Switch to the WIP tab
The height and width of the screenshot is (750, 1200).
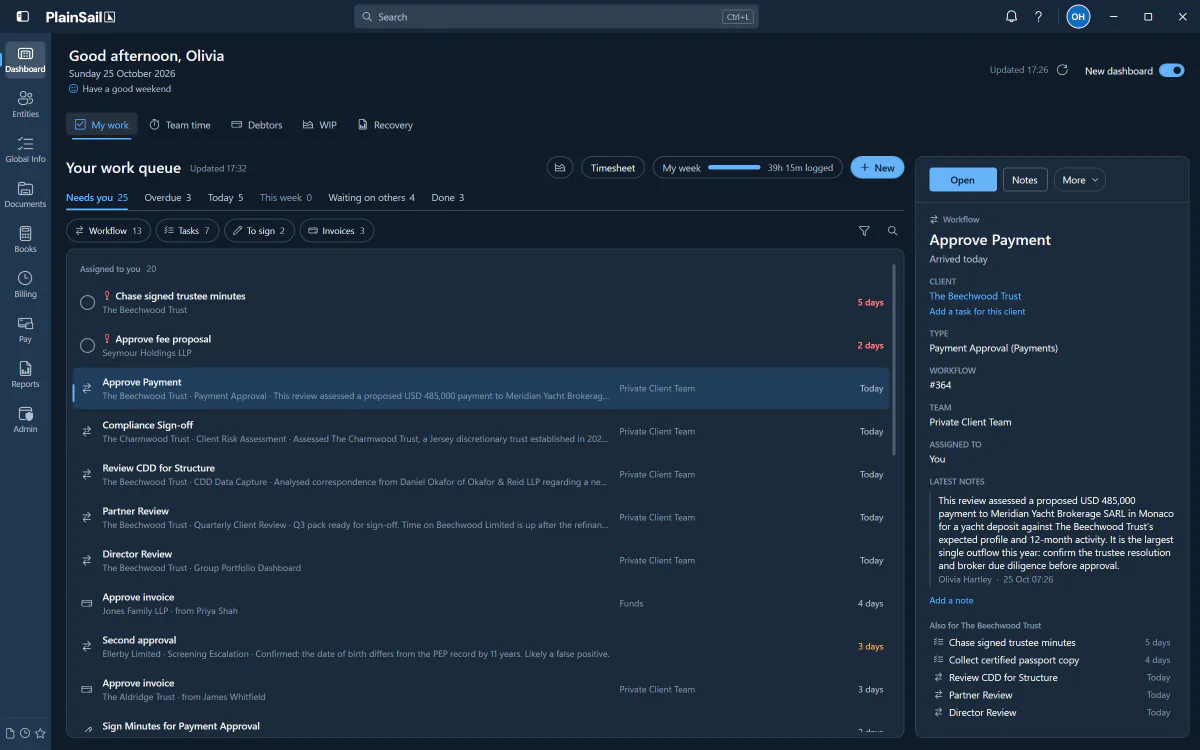(x=320, y=125)
